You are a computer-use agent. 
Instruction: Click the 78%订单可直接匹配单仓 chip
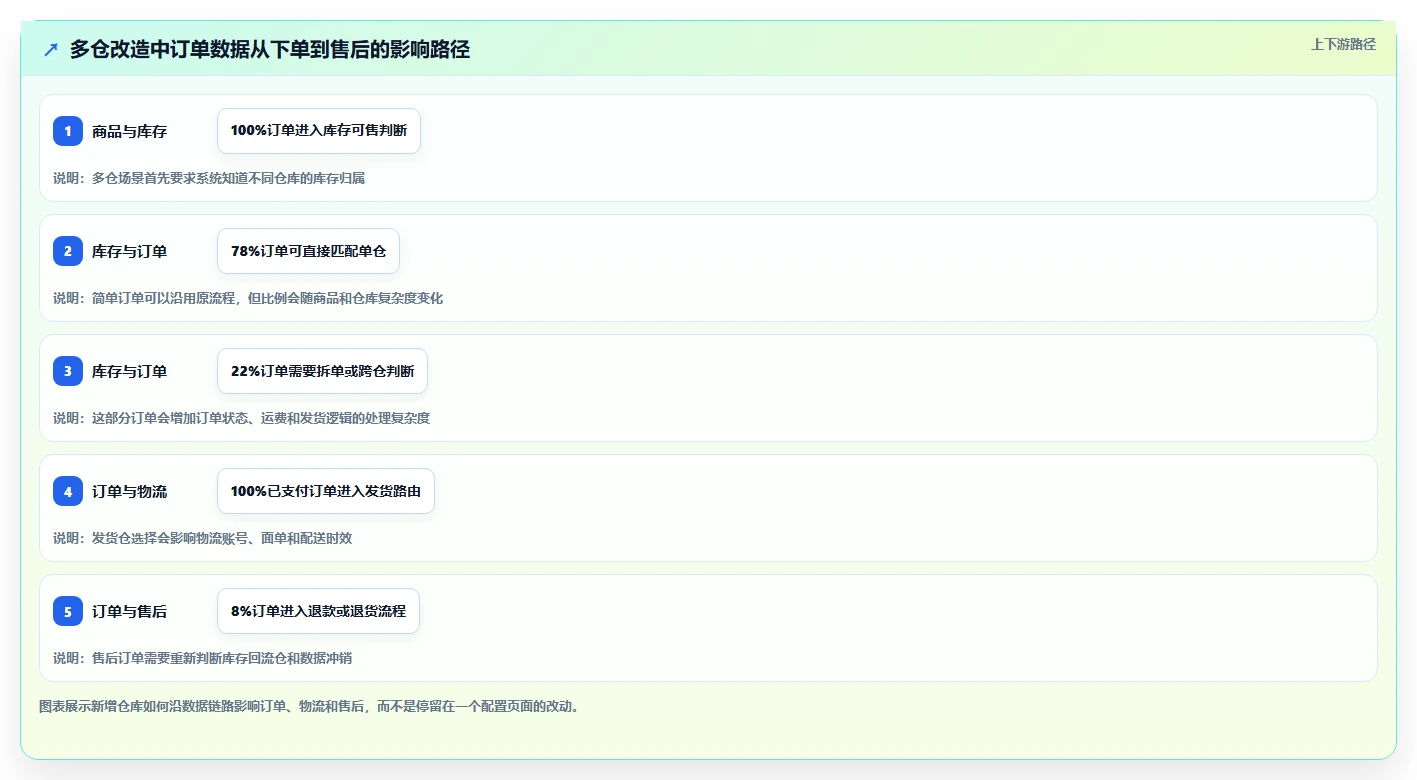tap(308, 251)
